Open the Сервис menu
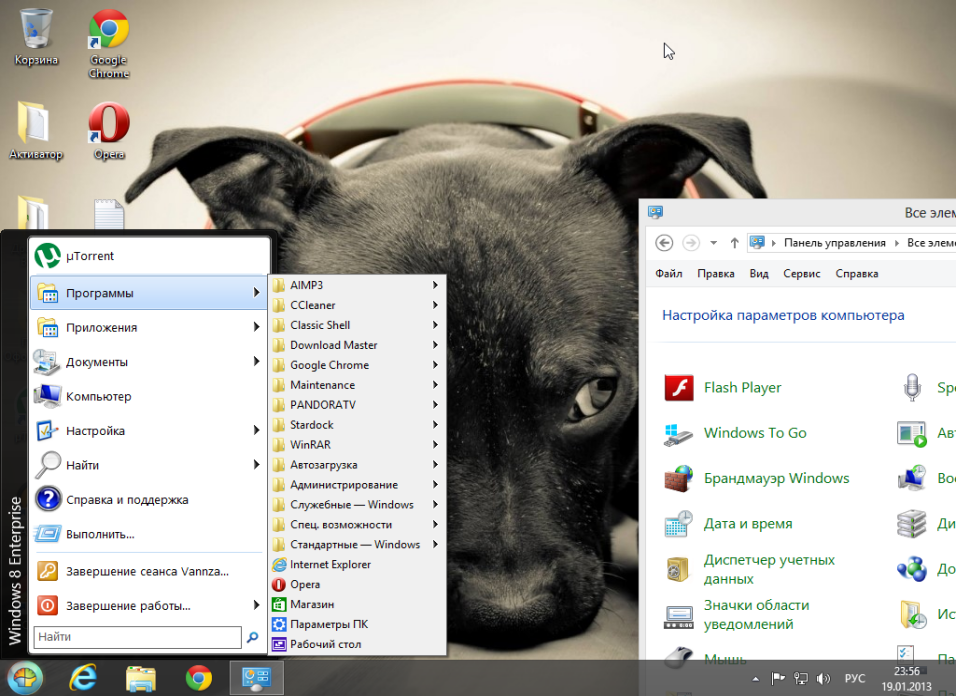The height and width of the screenshot is (696, 956). pyautogui.click(x=802, y=274)
